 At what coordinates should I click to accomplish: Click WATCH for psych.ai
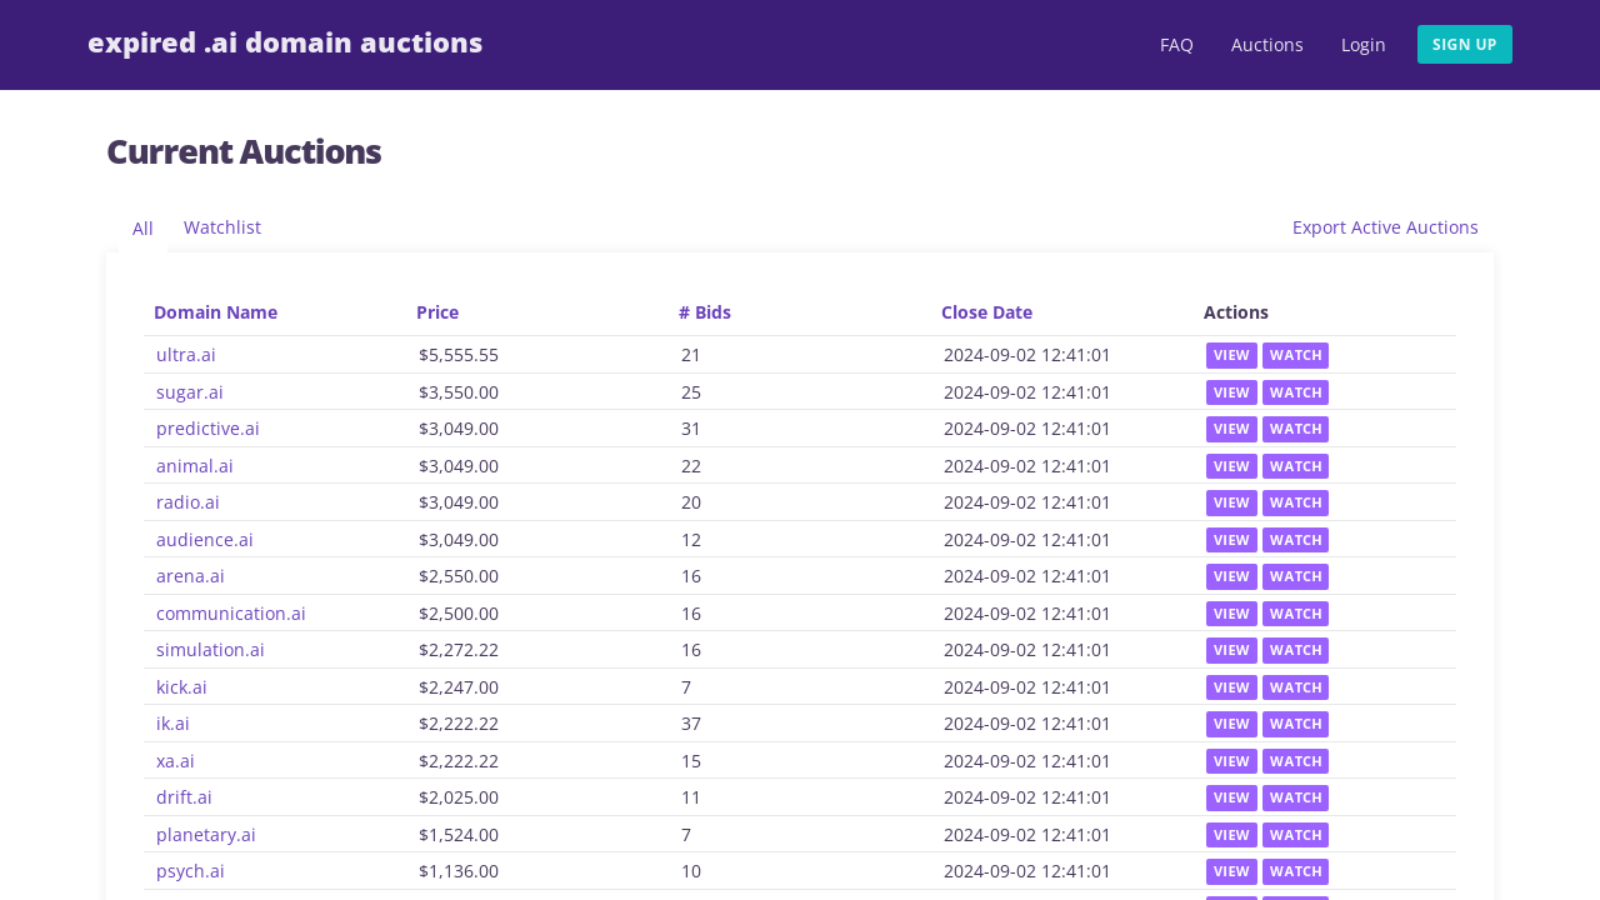1295,872
